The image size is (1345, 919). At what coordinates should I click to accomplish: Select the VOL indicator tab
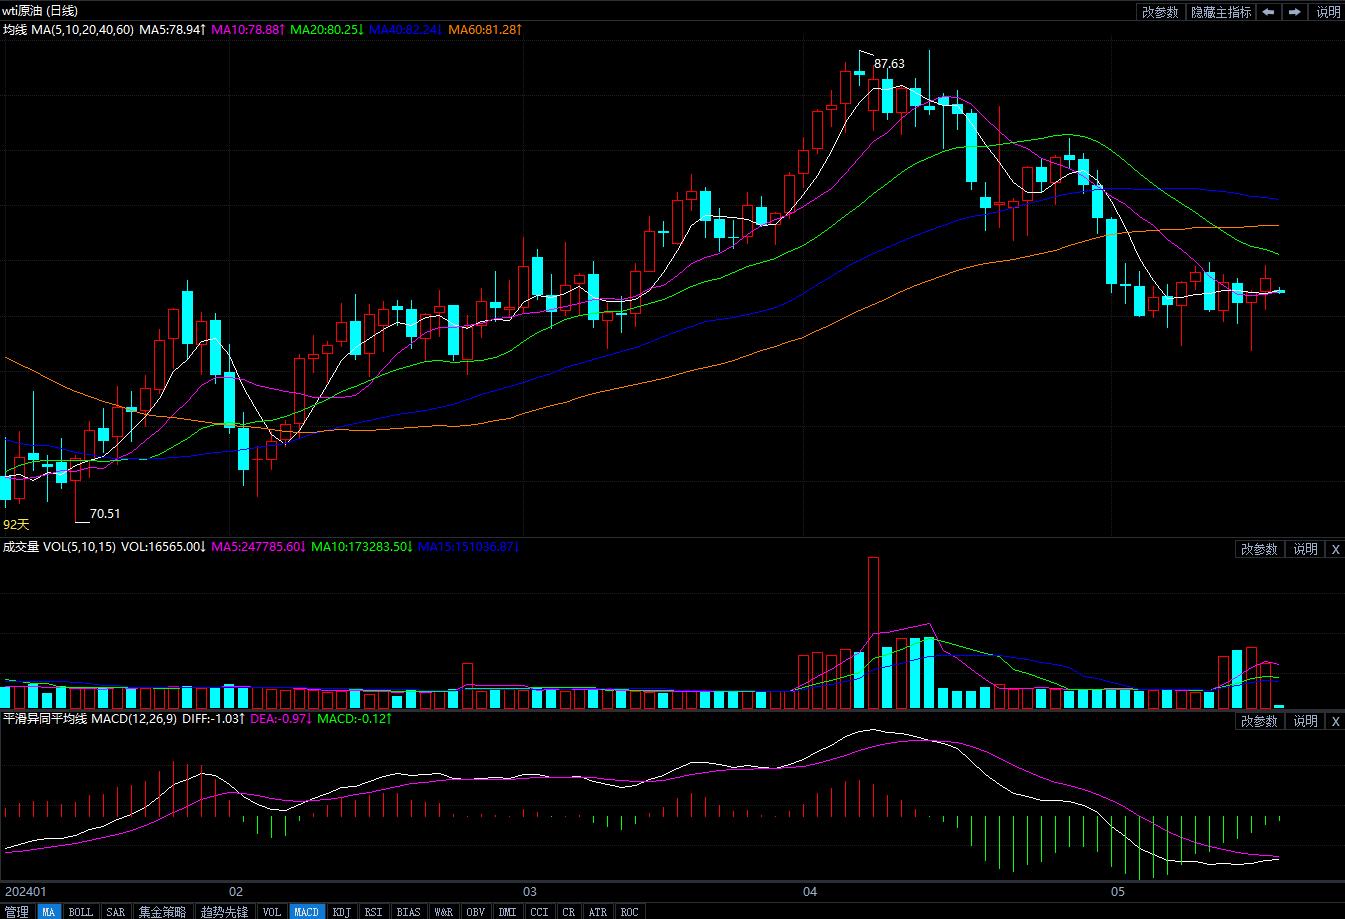[x=271, y=912]
